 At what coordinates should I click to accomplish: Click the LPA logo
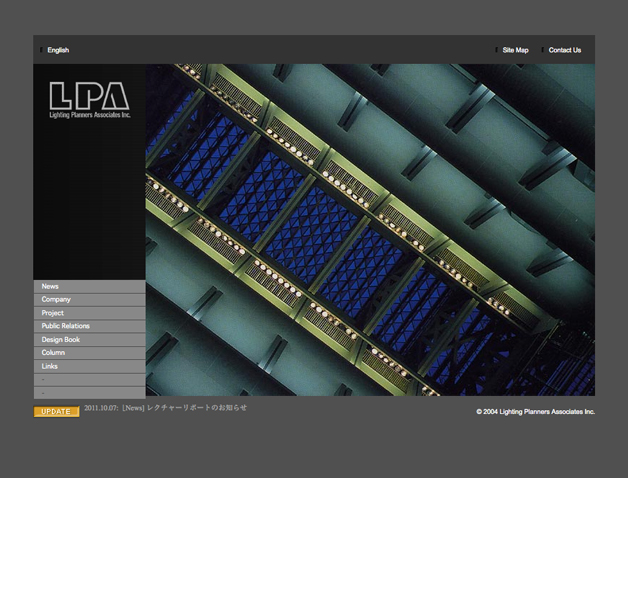pos(89,100)
